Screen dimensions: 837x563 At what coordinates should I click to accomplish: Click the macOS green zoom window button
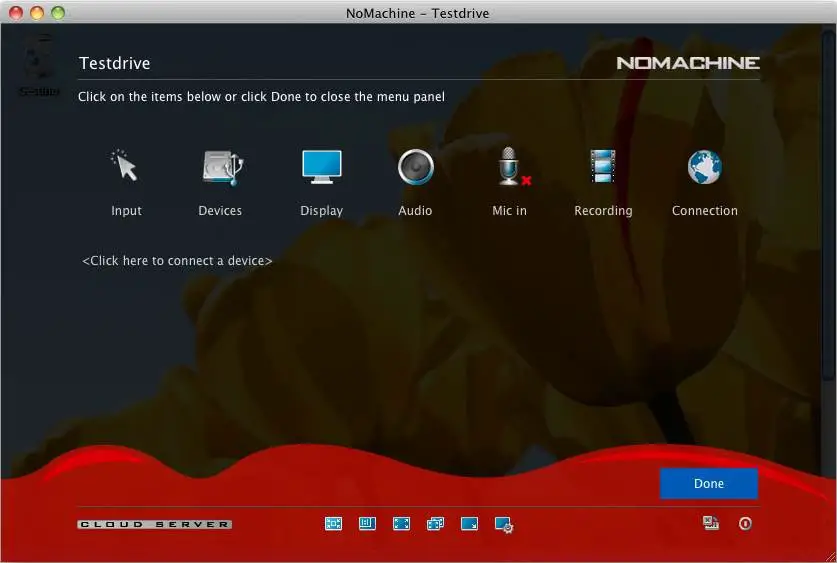58,13
